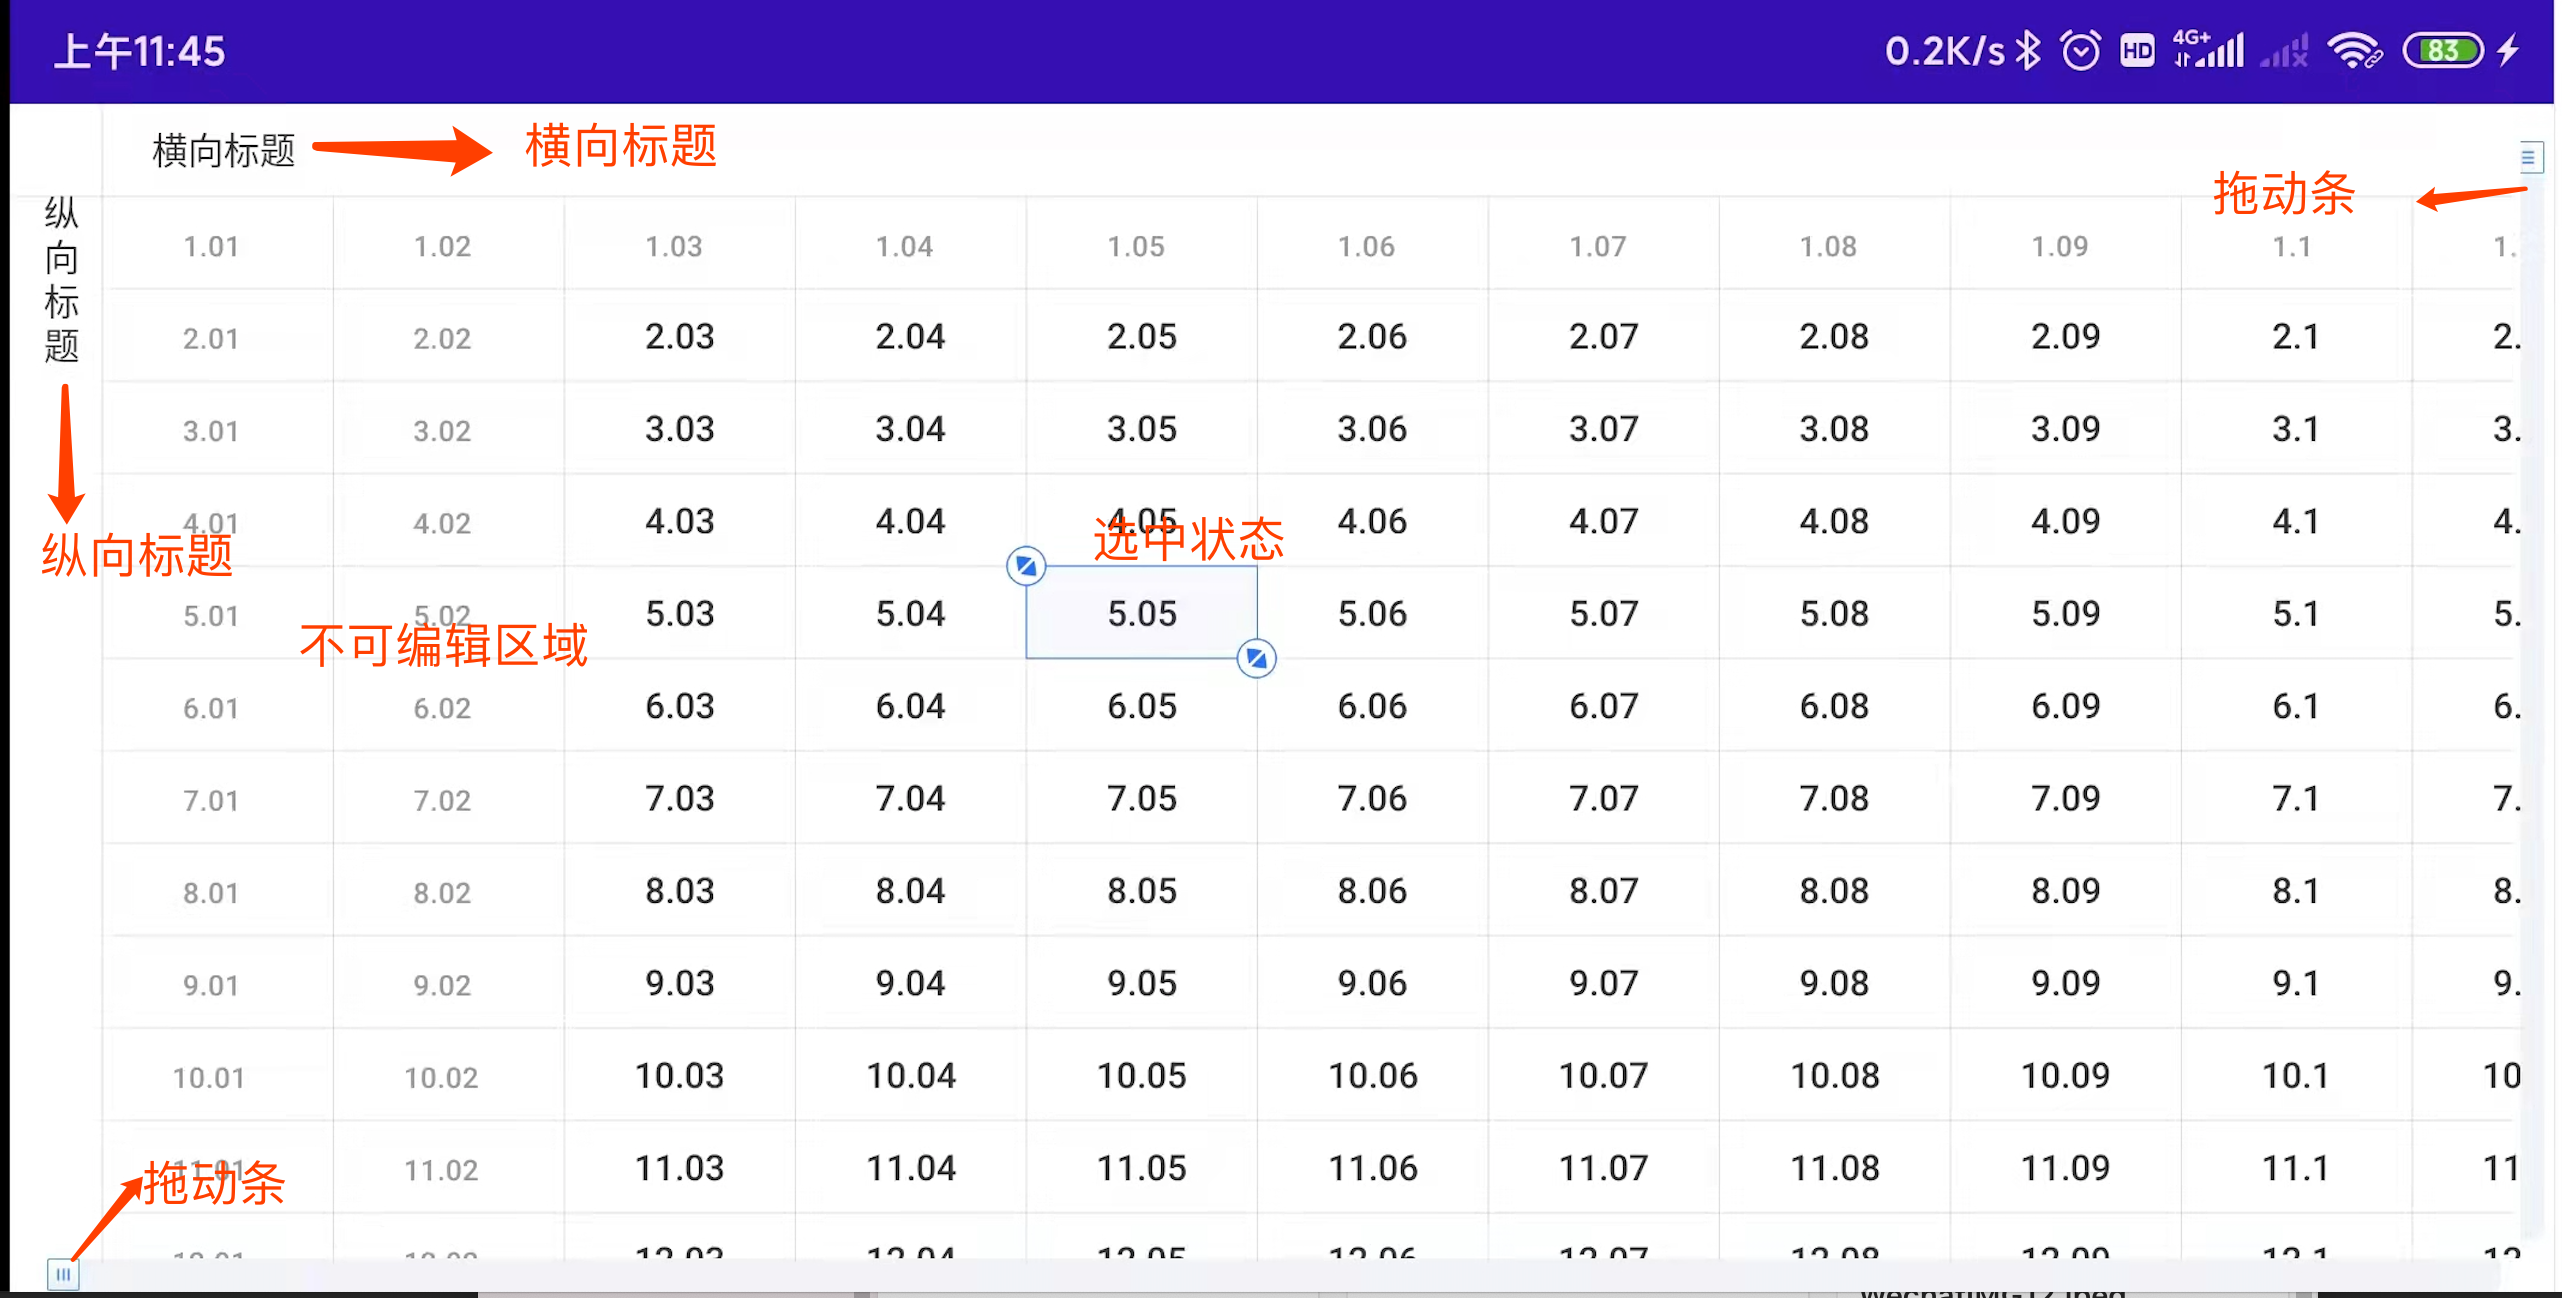2562x1298 pixels.
Task: Tap the 4G signal strength icon
Action: tap(2208, 50)
